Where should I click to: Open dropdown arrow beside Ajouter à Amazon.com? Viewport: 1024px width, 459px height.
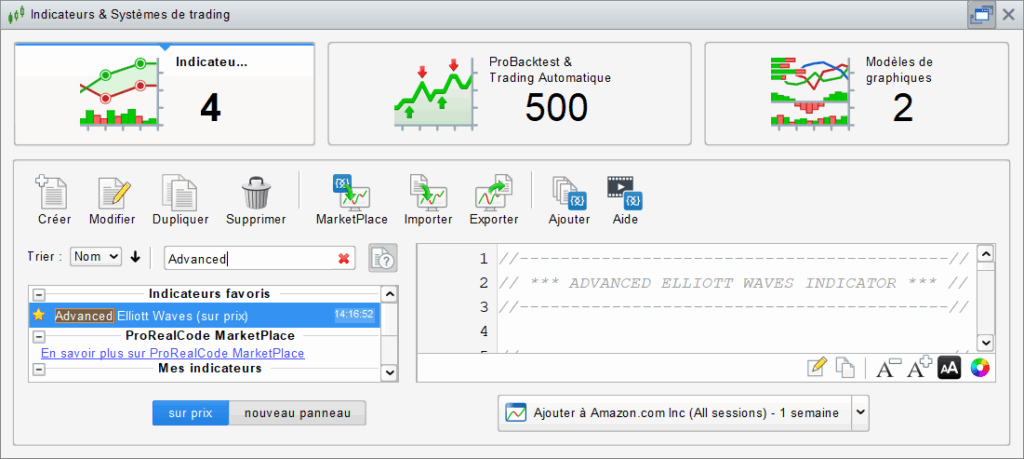click(861, 412)
